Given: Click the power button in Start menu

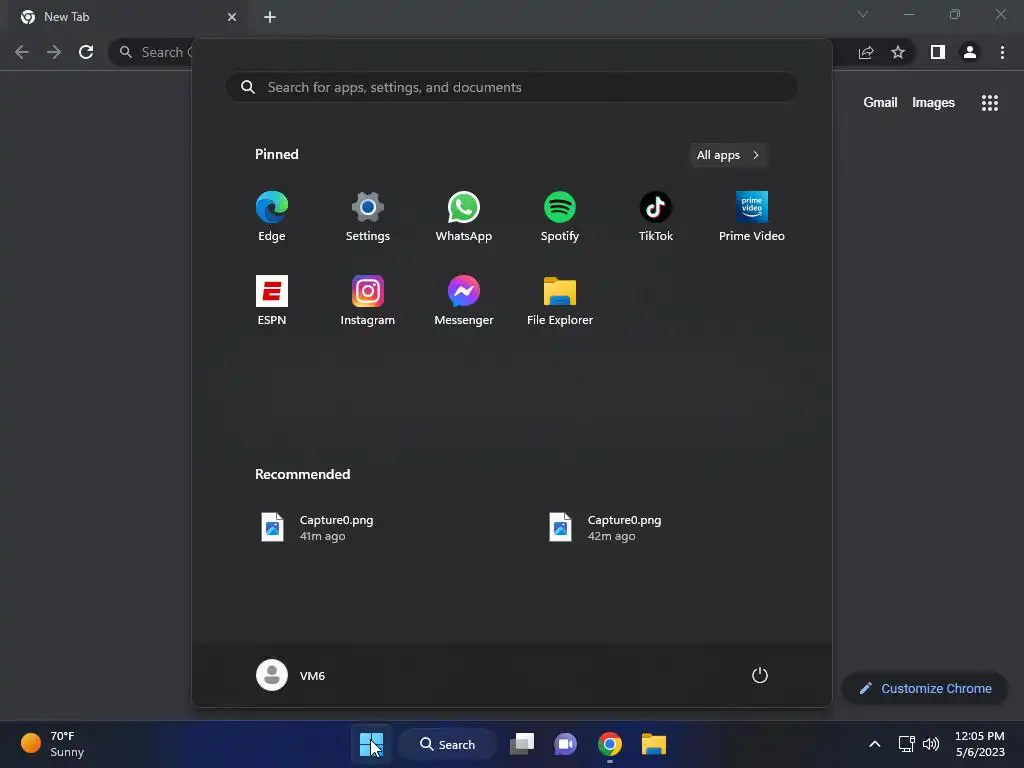Looking at the screenshot, I should (x=760, y=675).
